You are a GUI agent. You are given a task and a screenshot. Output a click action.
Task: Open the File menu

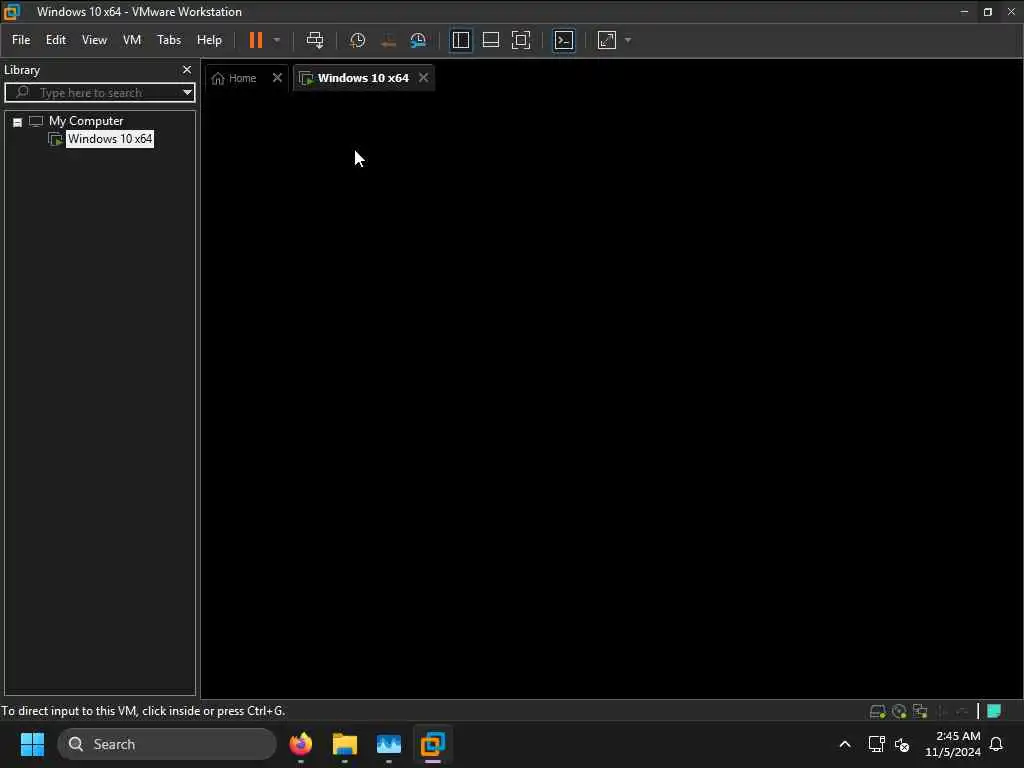(x=21, y=40)
